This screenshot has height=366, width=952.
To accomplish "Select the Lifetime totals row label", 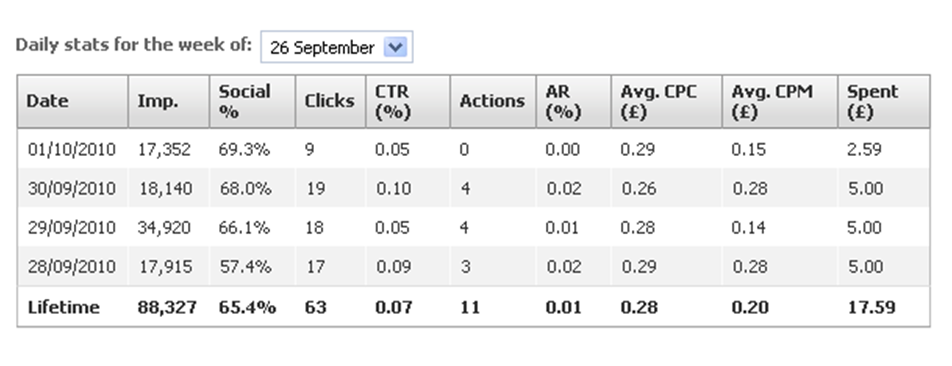I will pyautogui.click(x=64, y=307).
